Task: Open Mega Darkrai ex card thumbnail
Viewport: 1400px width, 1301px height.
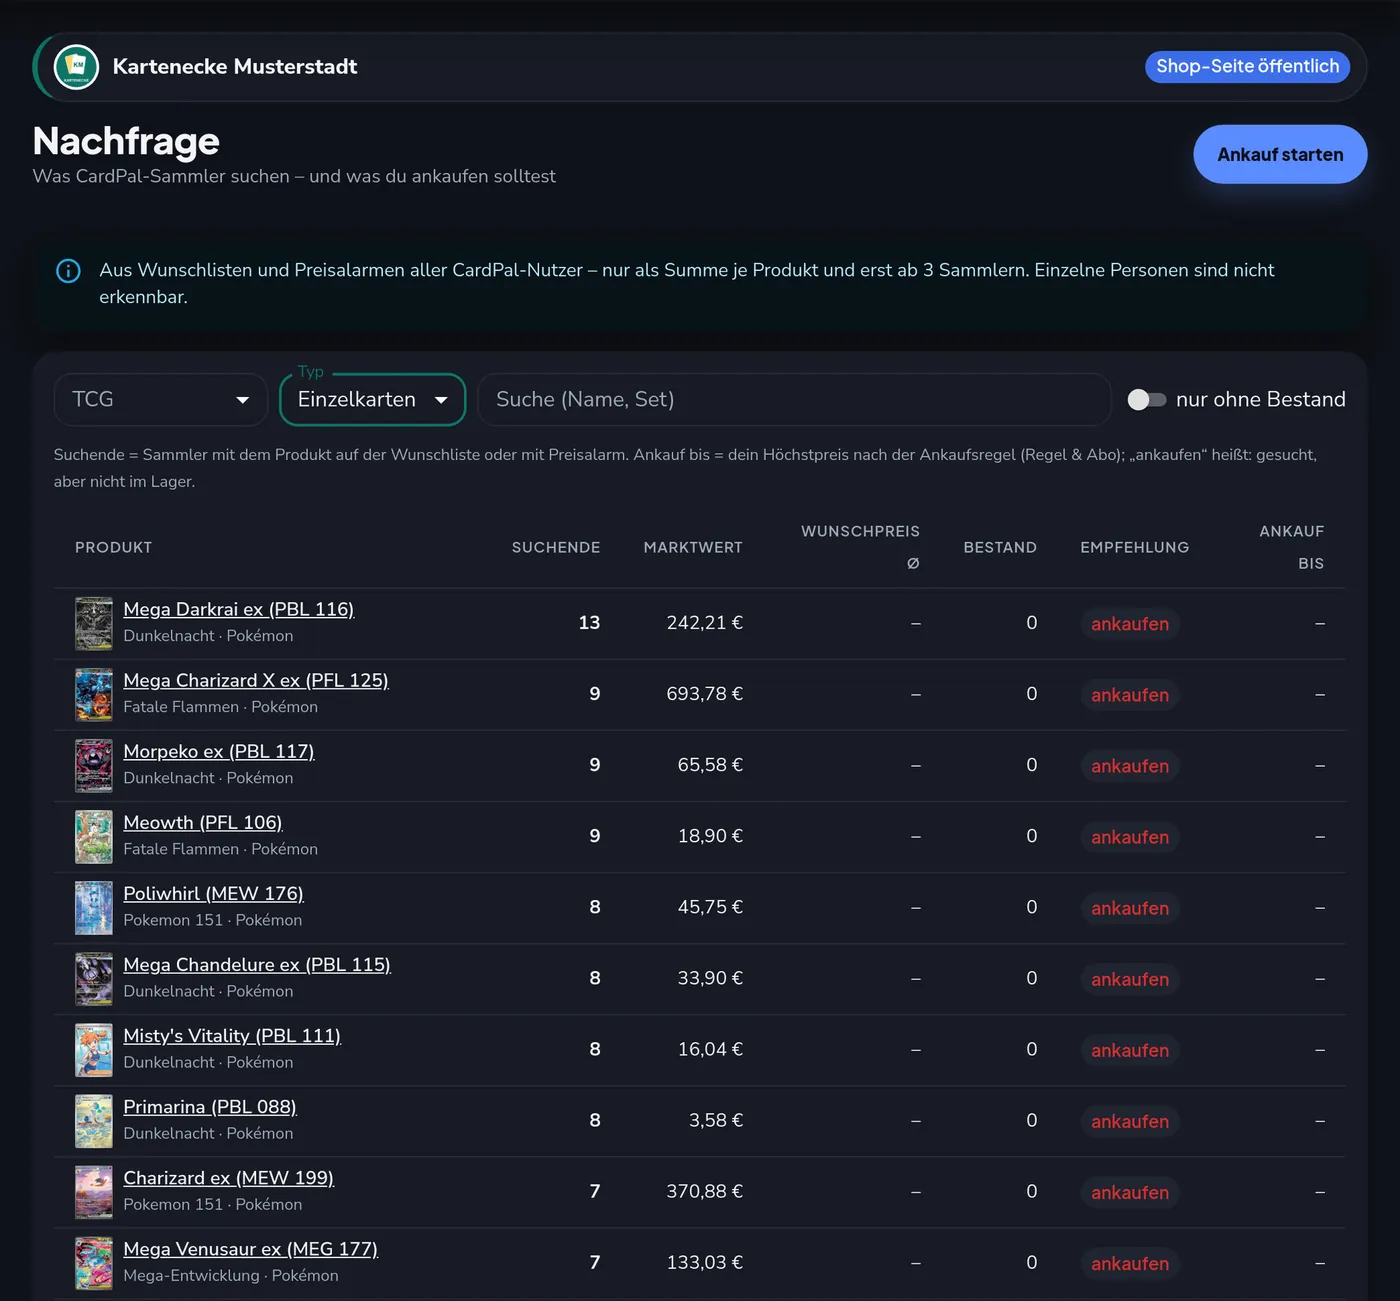Action: pyautogui.click(x=94, y=623)
